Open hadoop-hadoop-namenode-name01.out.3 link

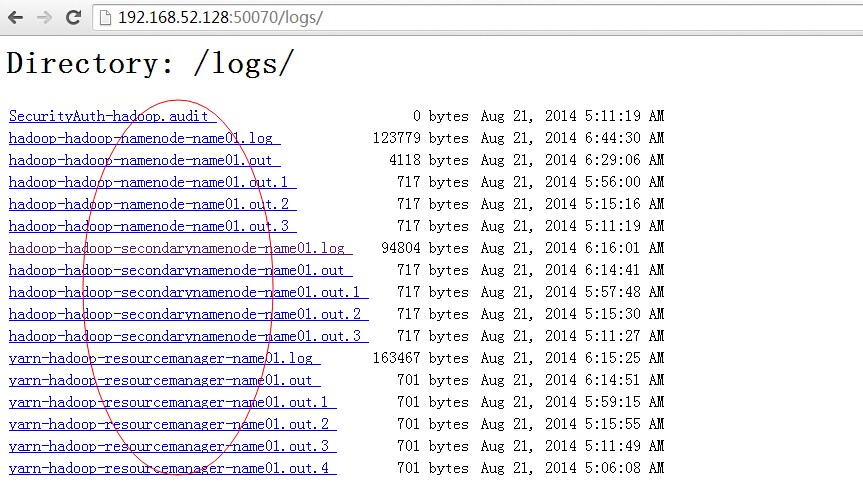150,226
